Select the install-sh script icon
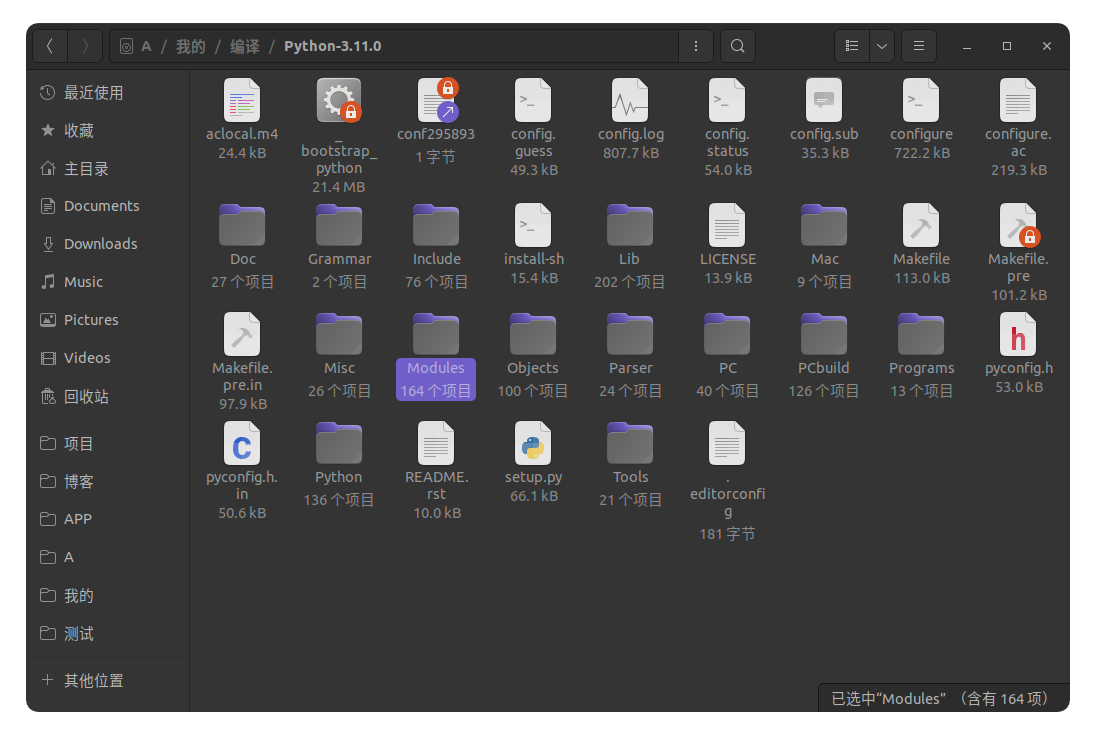 [x=533, y=225]
